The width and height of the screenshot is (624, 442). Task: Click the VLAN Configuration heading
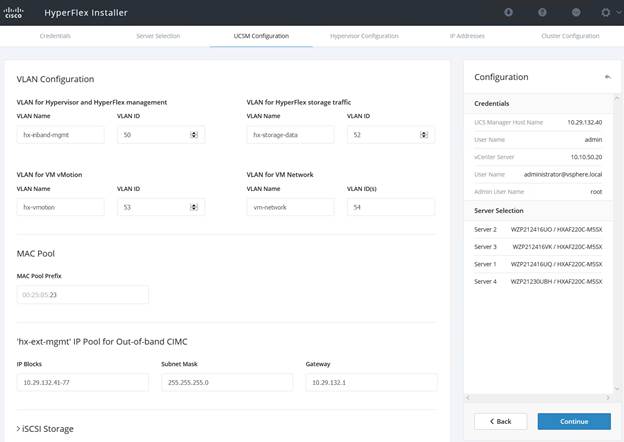(55, 79)
